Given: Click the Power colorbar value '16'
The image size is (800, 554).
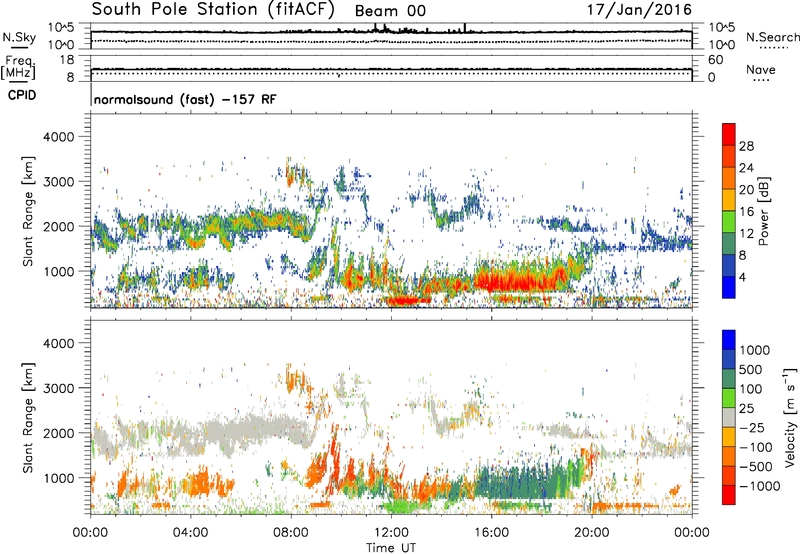Looking at the screenshot, I should pos(746,212).
